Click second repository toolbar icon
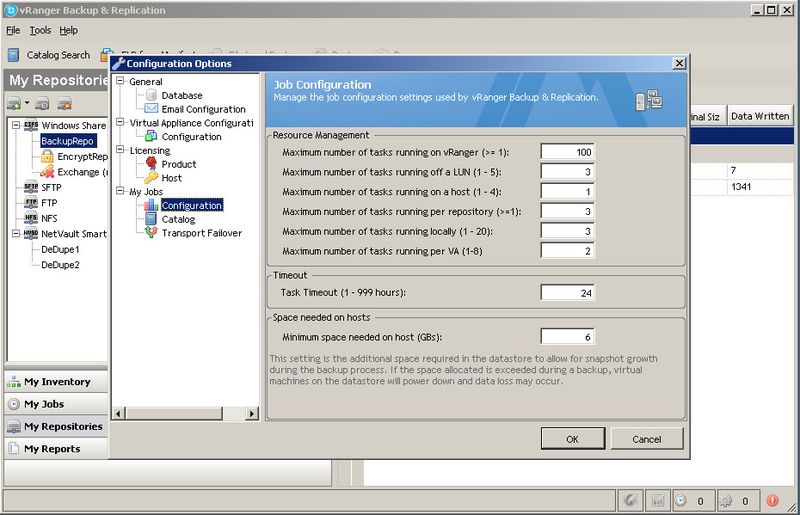The width and height of the screenshot is (800, 515). pyautogui.click(x=42, y=104)
